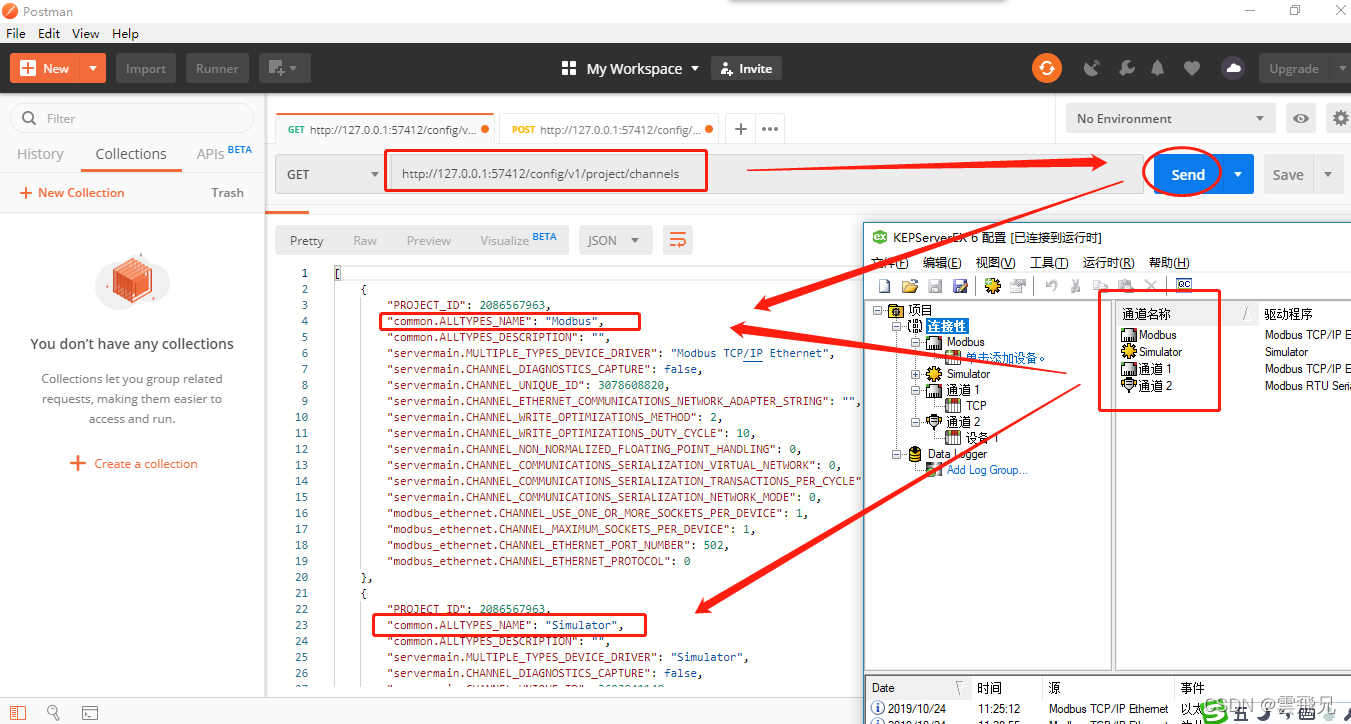The width and height of the screenshot is (1351, 724).
Task: Click the Simulator channel gear icon in channel list
Action: tap(1130, 352)
